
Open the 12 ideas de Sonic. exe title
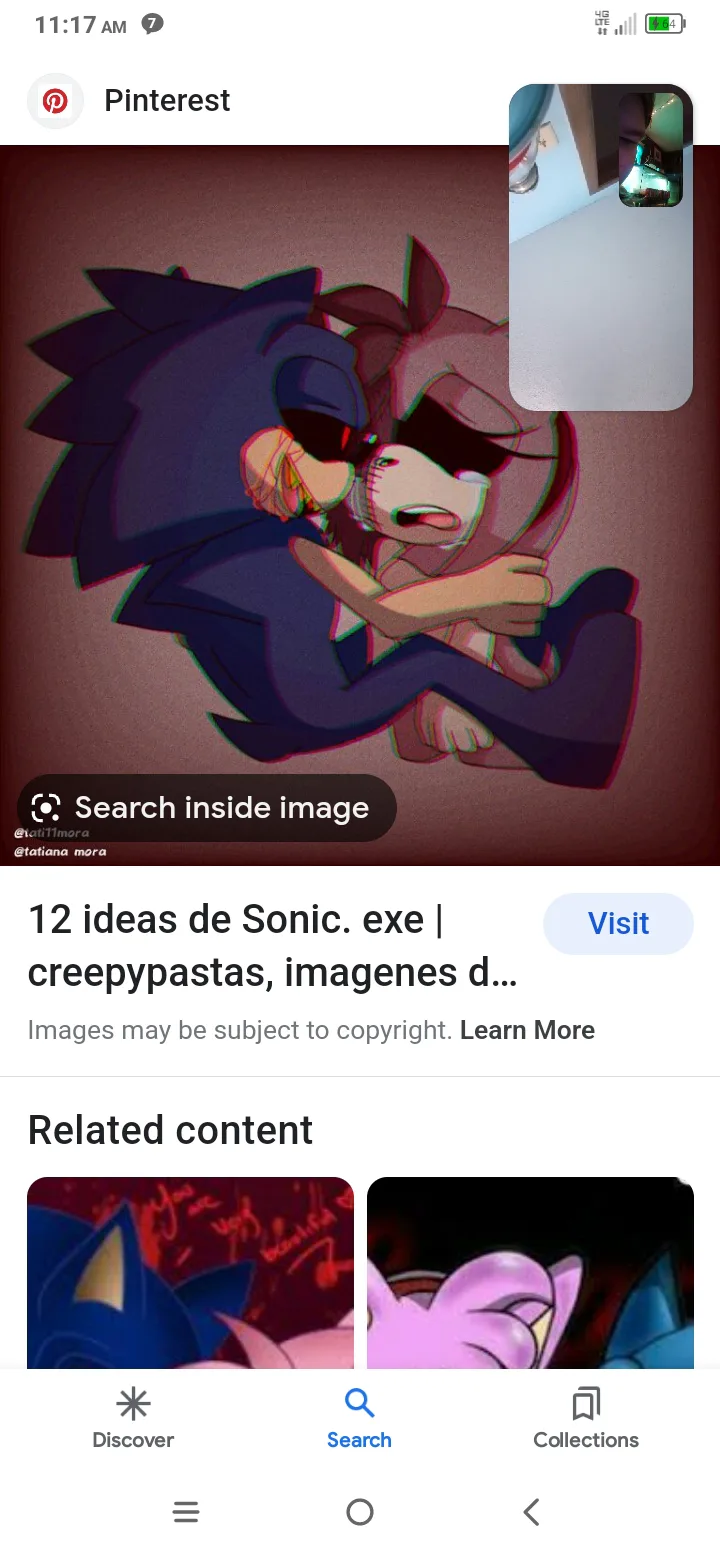(x=272, y=945)
